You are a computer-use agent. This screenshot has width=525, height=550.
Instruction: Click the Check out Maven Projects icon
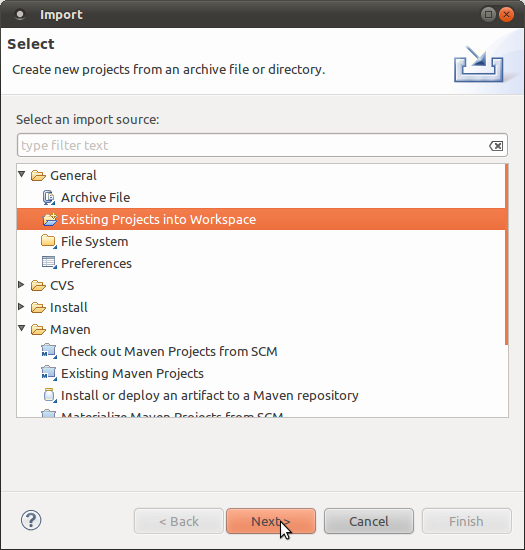click(49, 351)
